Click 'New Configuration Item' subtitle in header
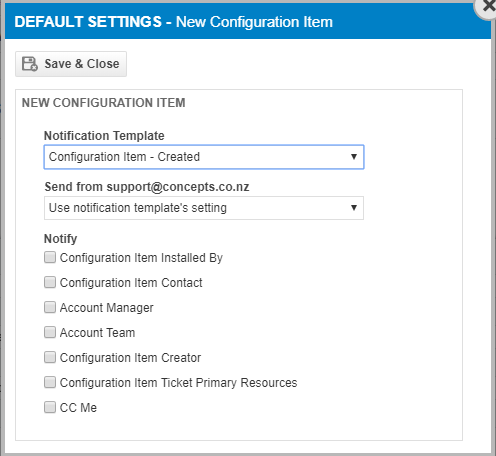 254,22
